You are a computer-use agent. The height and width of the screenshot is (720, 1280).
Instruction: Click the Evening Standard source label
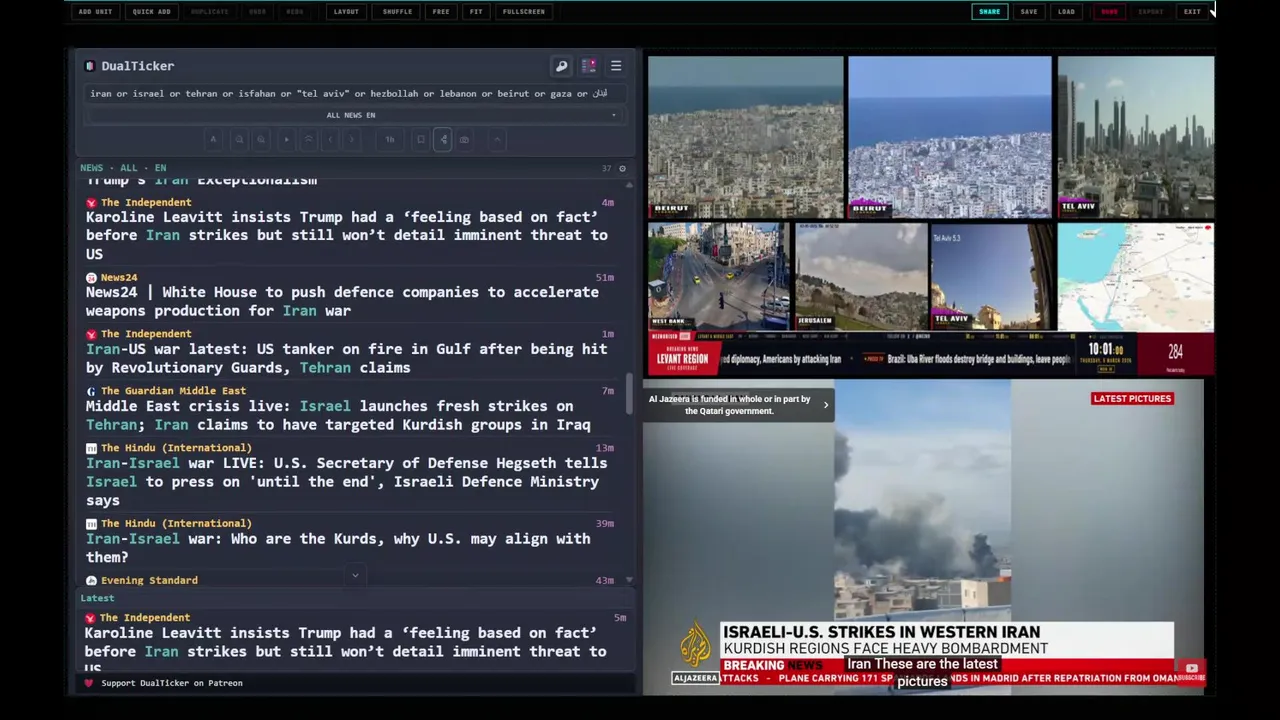[x=149, y=580]
